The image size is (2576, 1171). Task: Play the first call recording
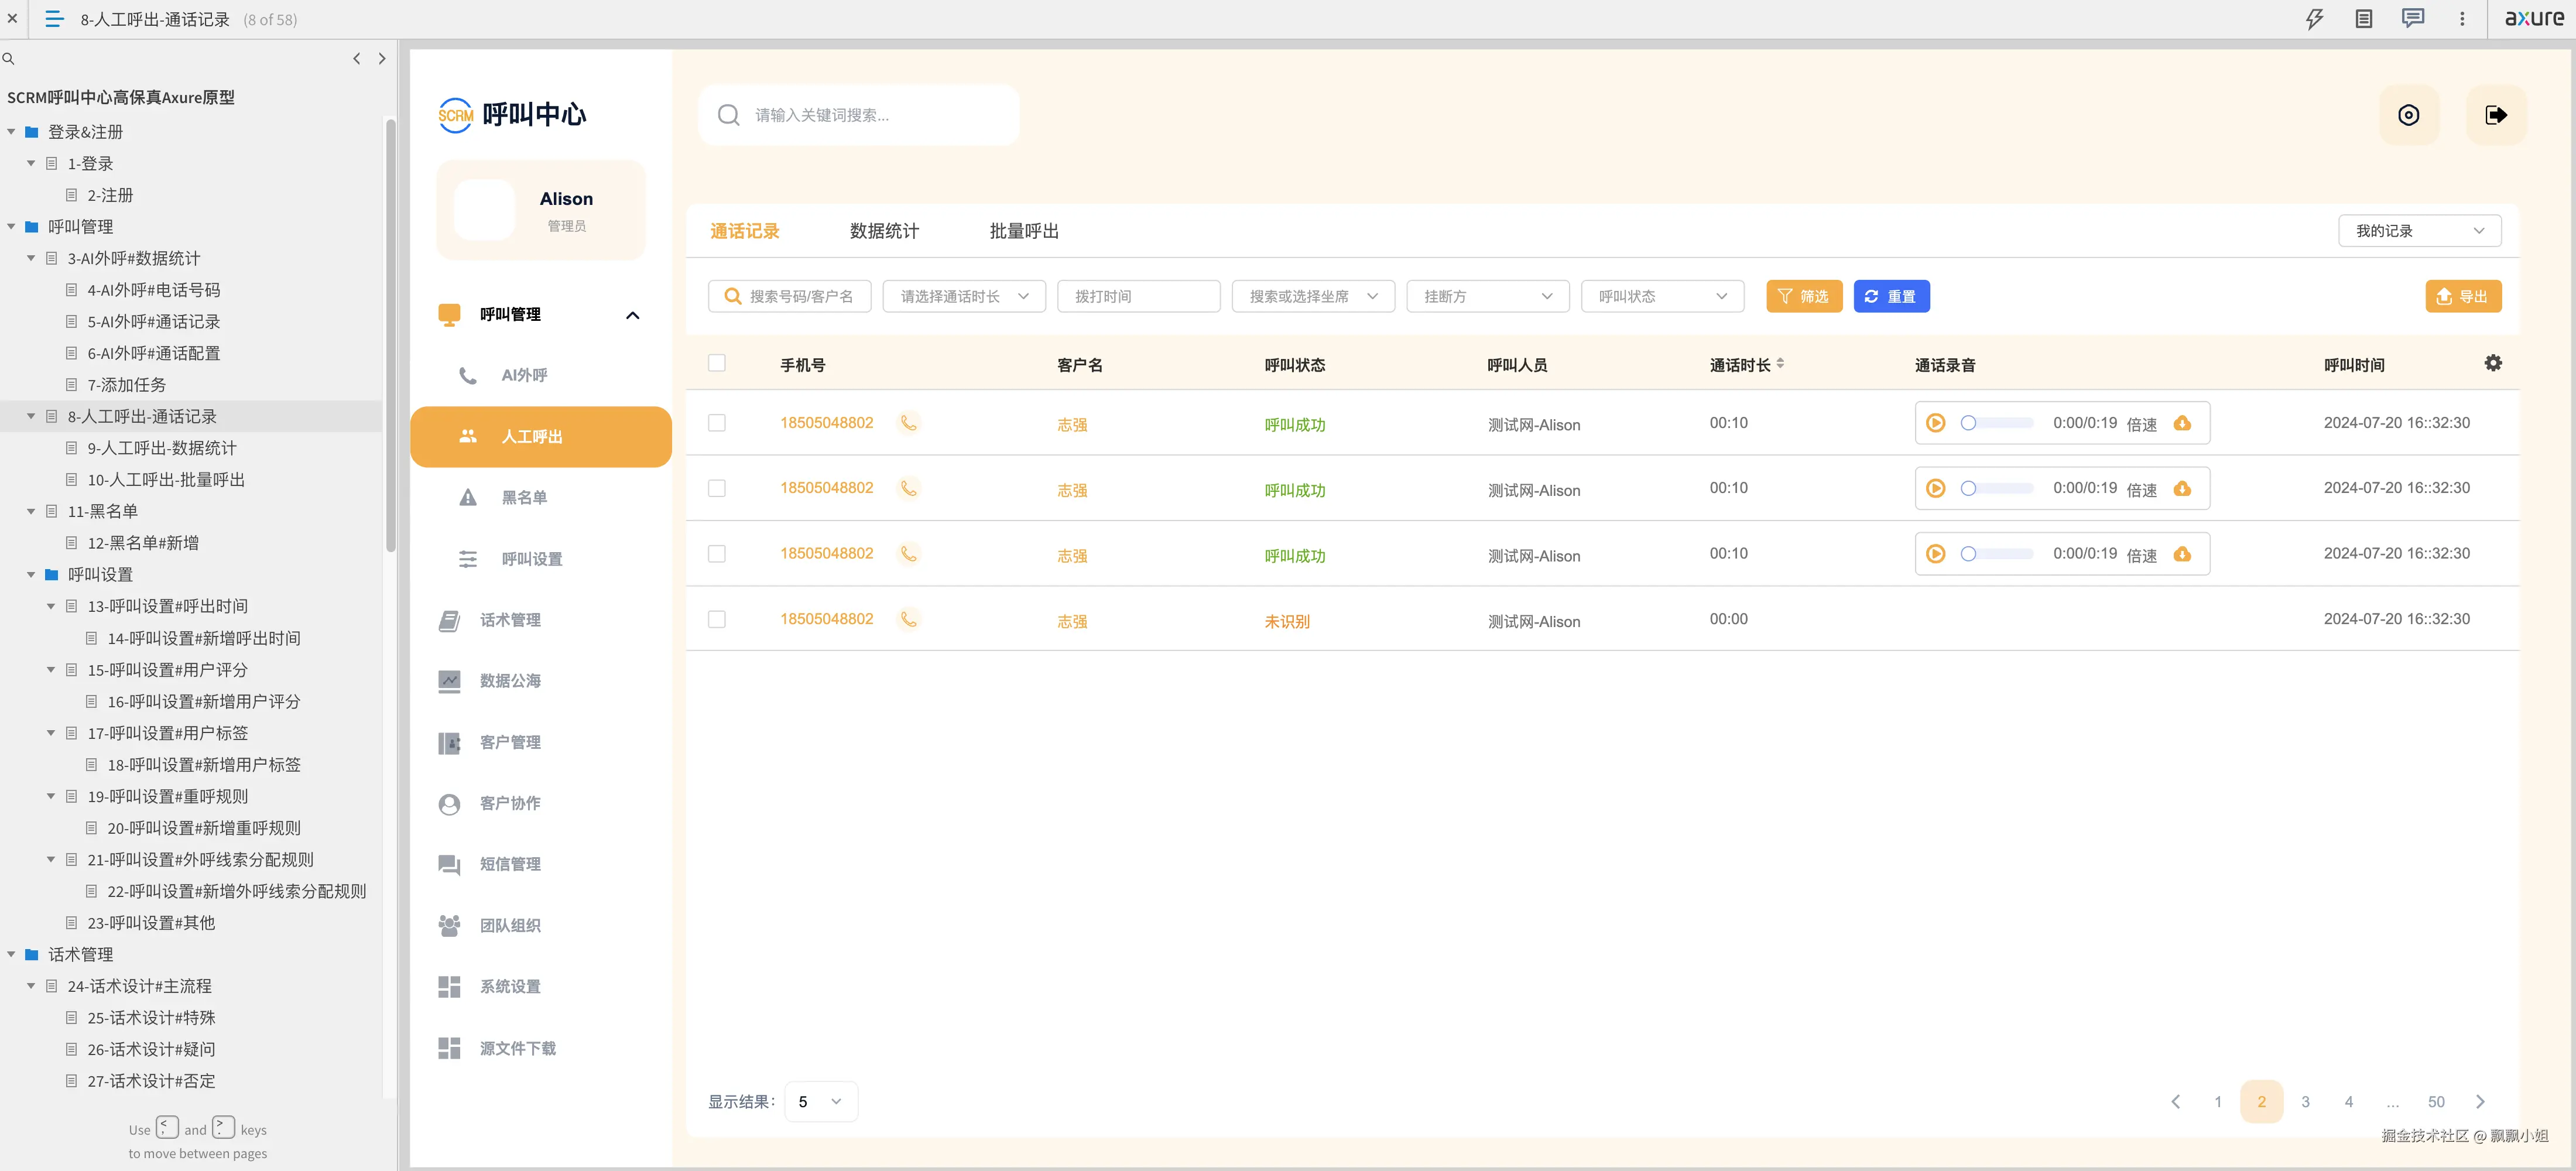pos(1935,423)
